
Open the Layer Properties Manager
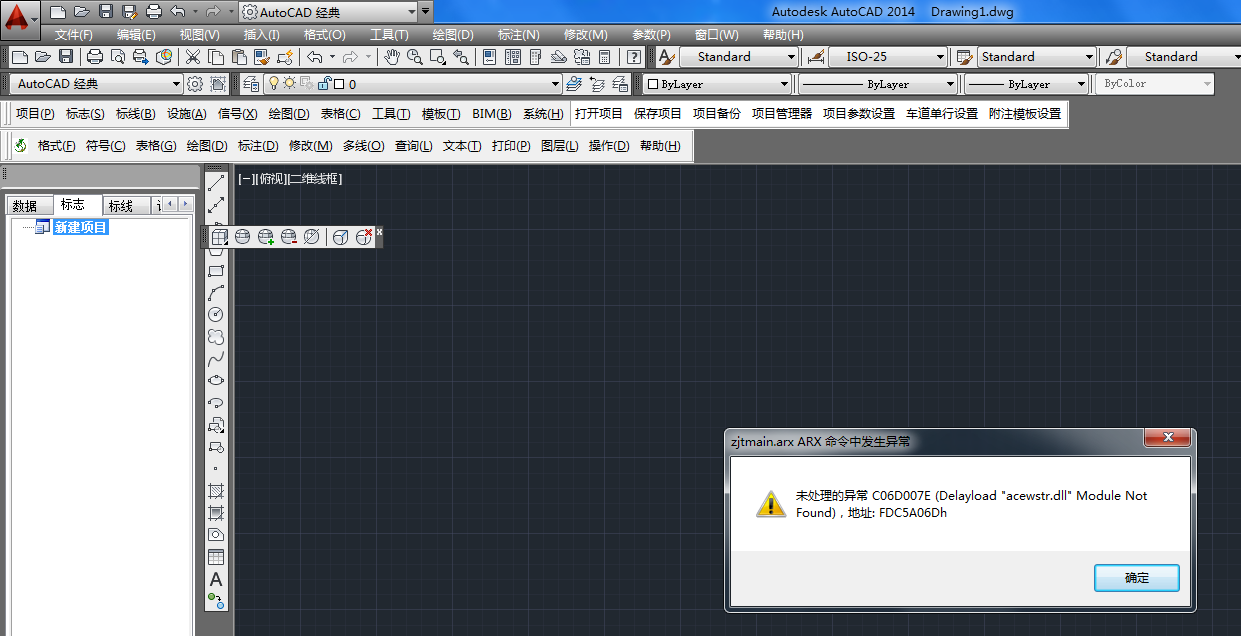[x=250, y=84]
